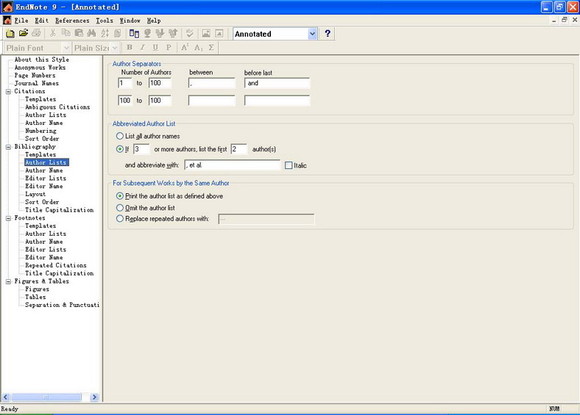Click the Superscript A button
This screenshot has width=580, height=415.
click(x=185, y=47)
